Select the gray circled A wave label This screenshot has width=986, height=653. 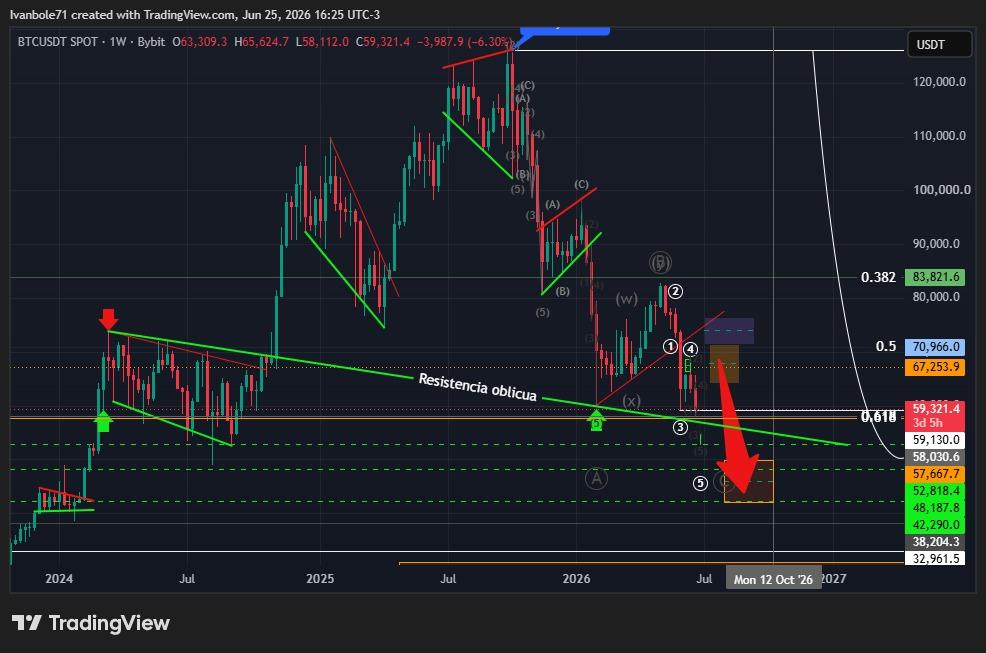click(596, 479)
